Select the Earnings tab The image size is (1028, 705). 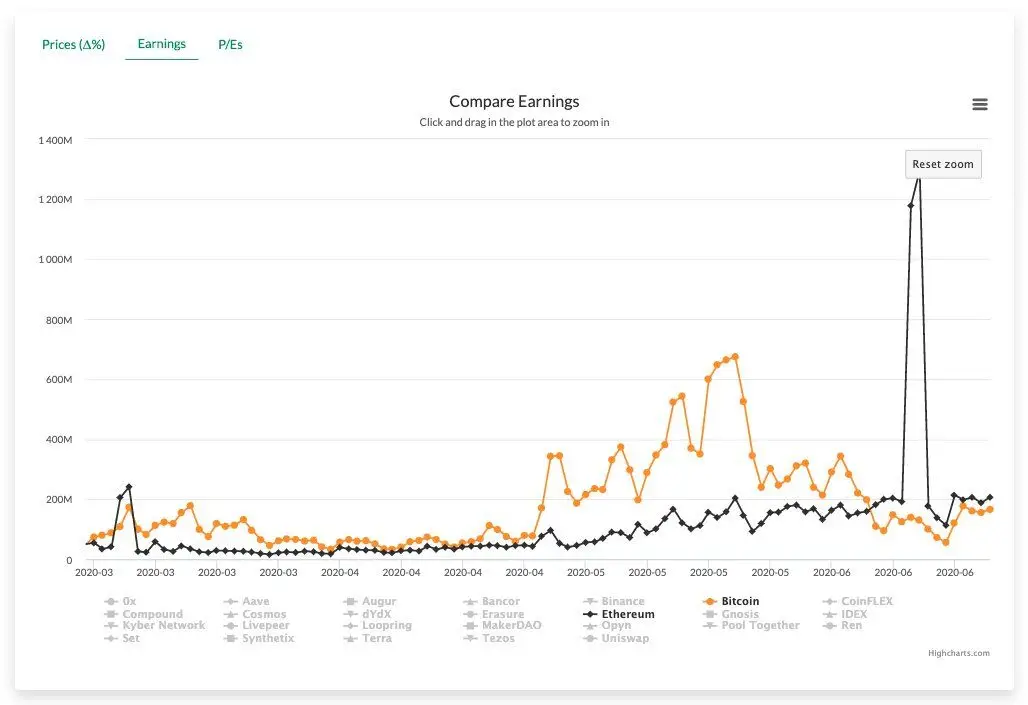point(161,44)
